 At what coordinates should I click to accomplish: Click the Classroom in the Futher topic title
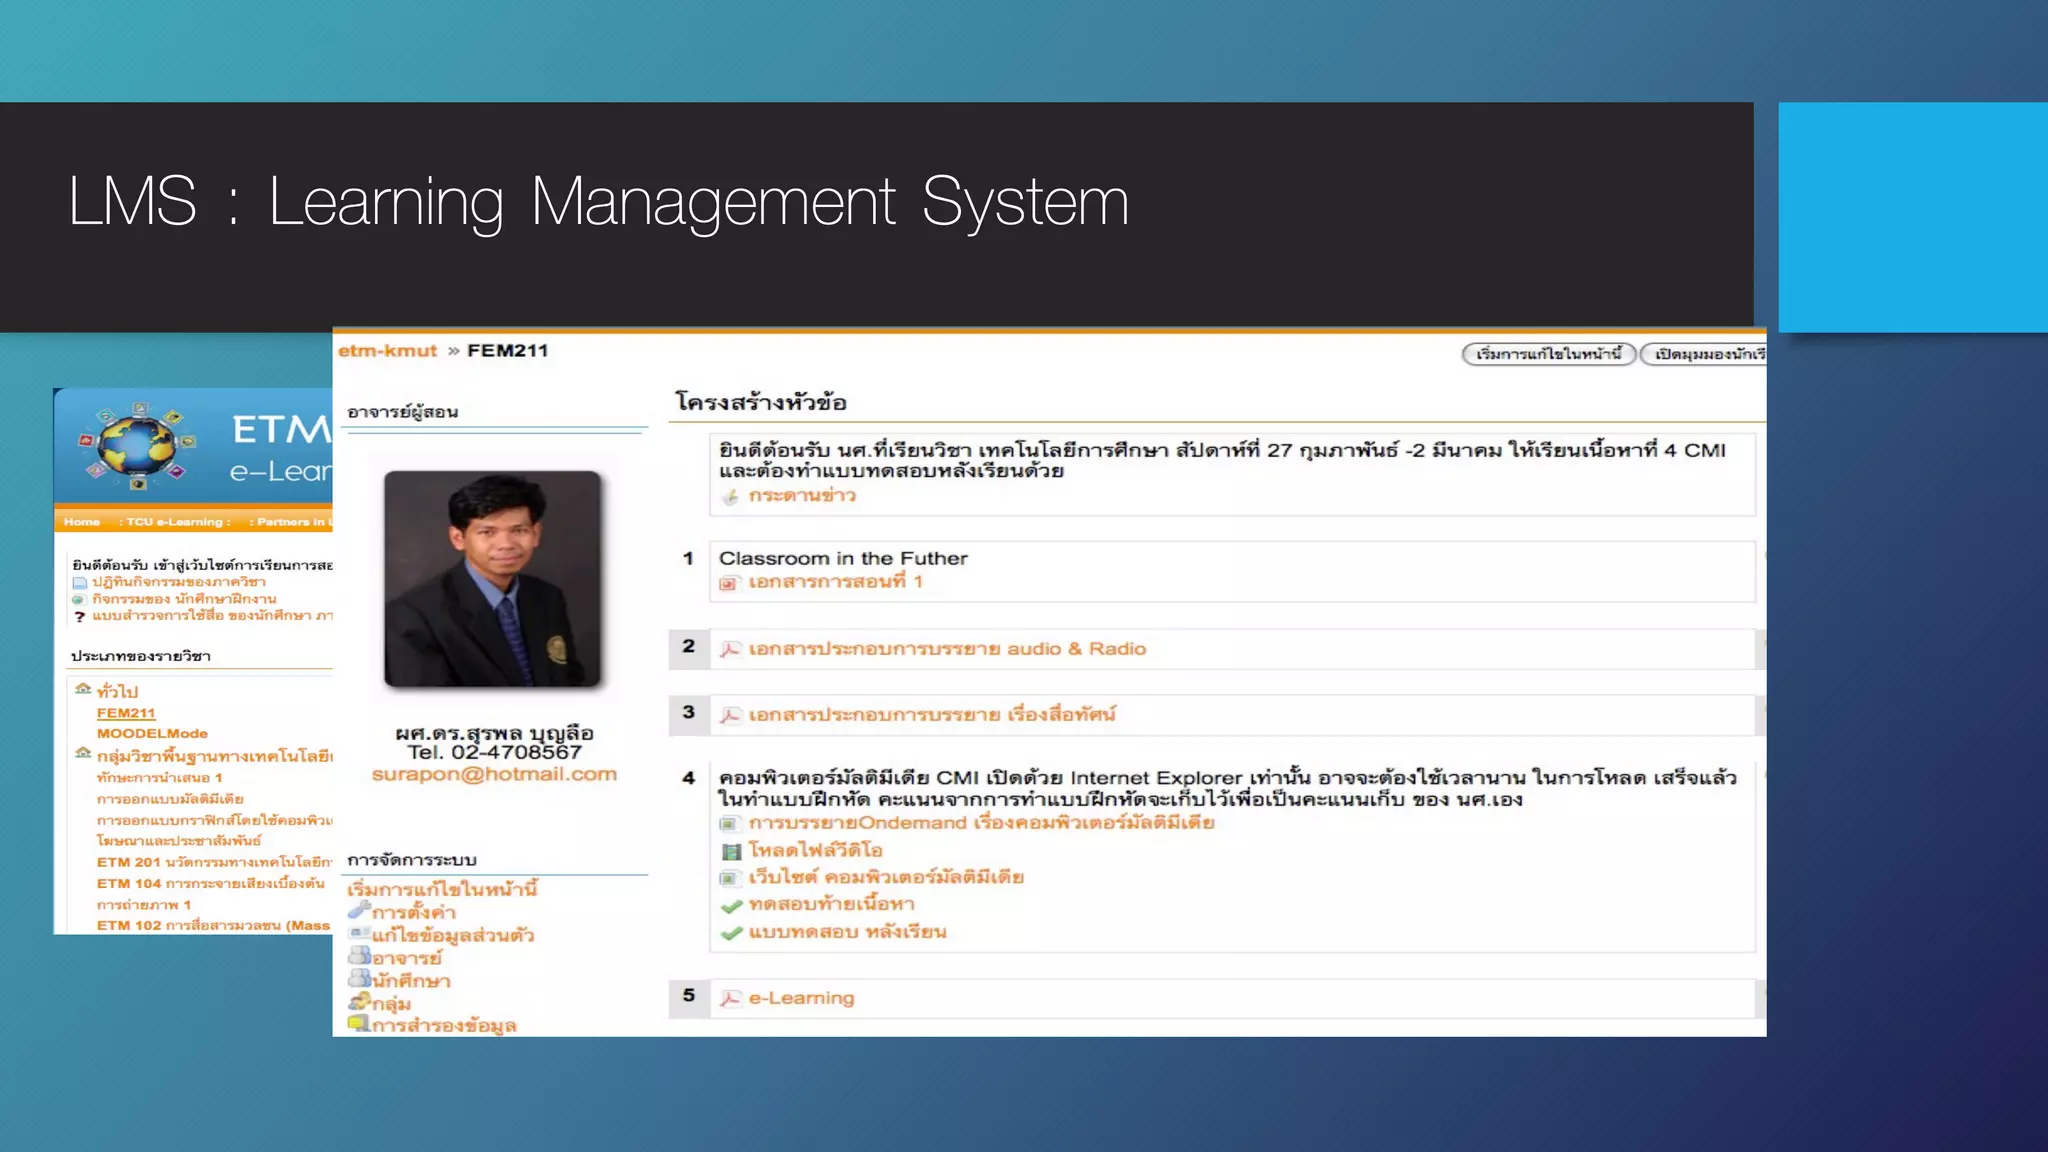click(843, 558)
